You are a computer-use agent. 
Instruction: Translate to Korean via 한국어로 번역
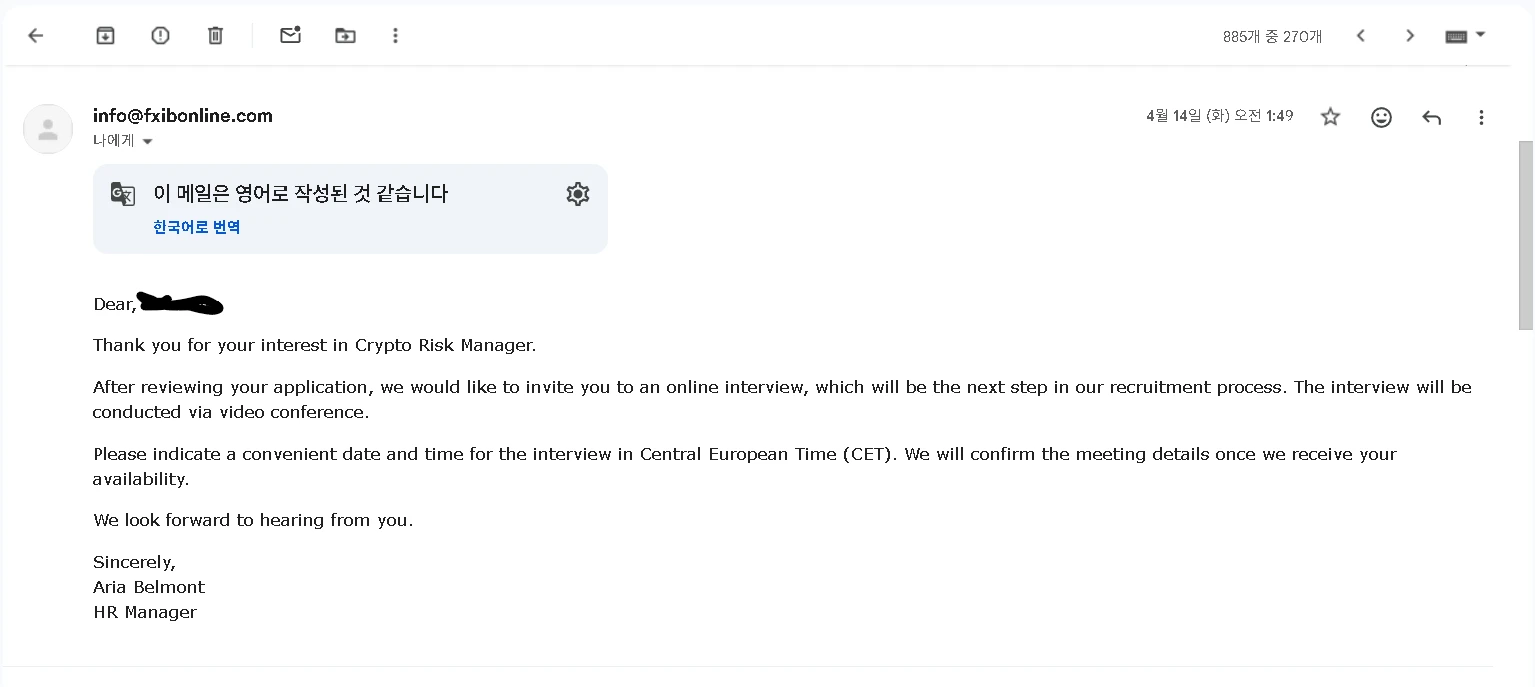(x=197, y=227)
